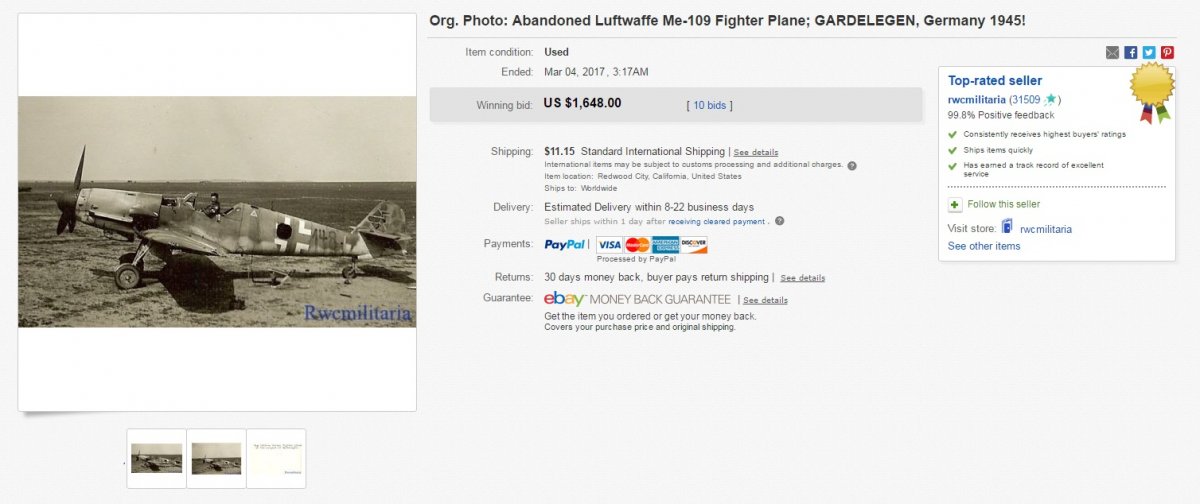Image resolution: width=1200 pixels, height=504 pixels.
Task: See details of eBay Money Back Guarantee
Action: (765, 300)
